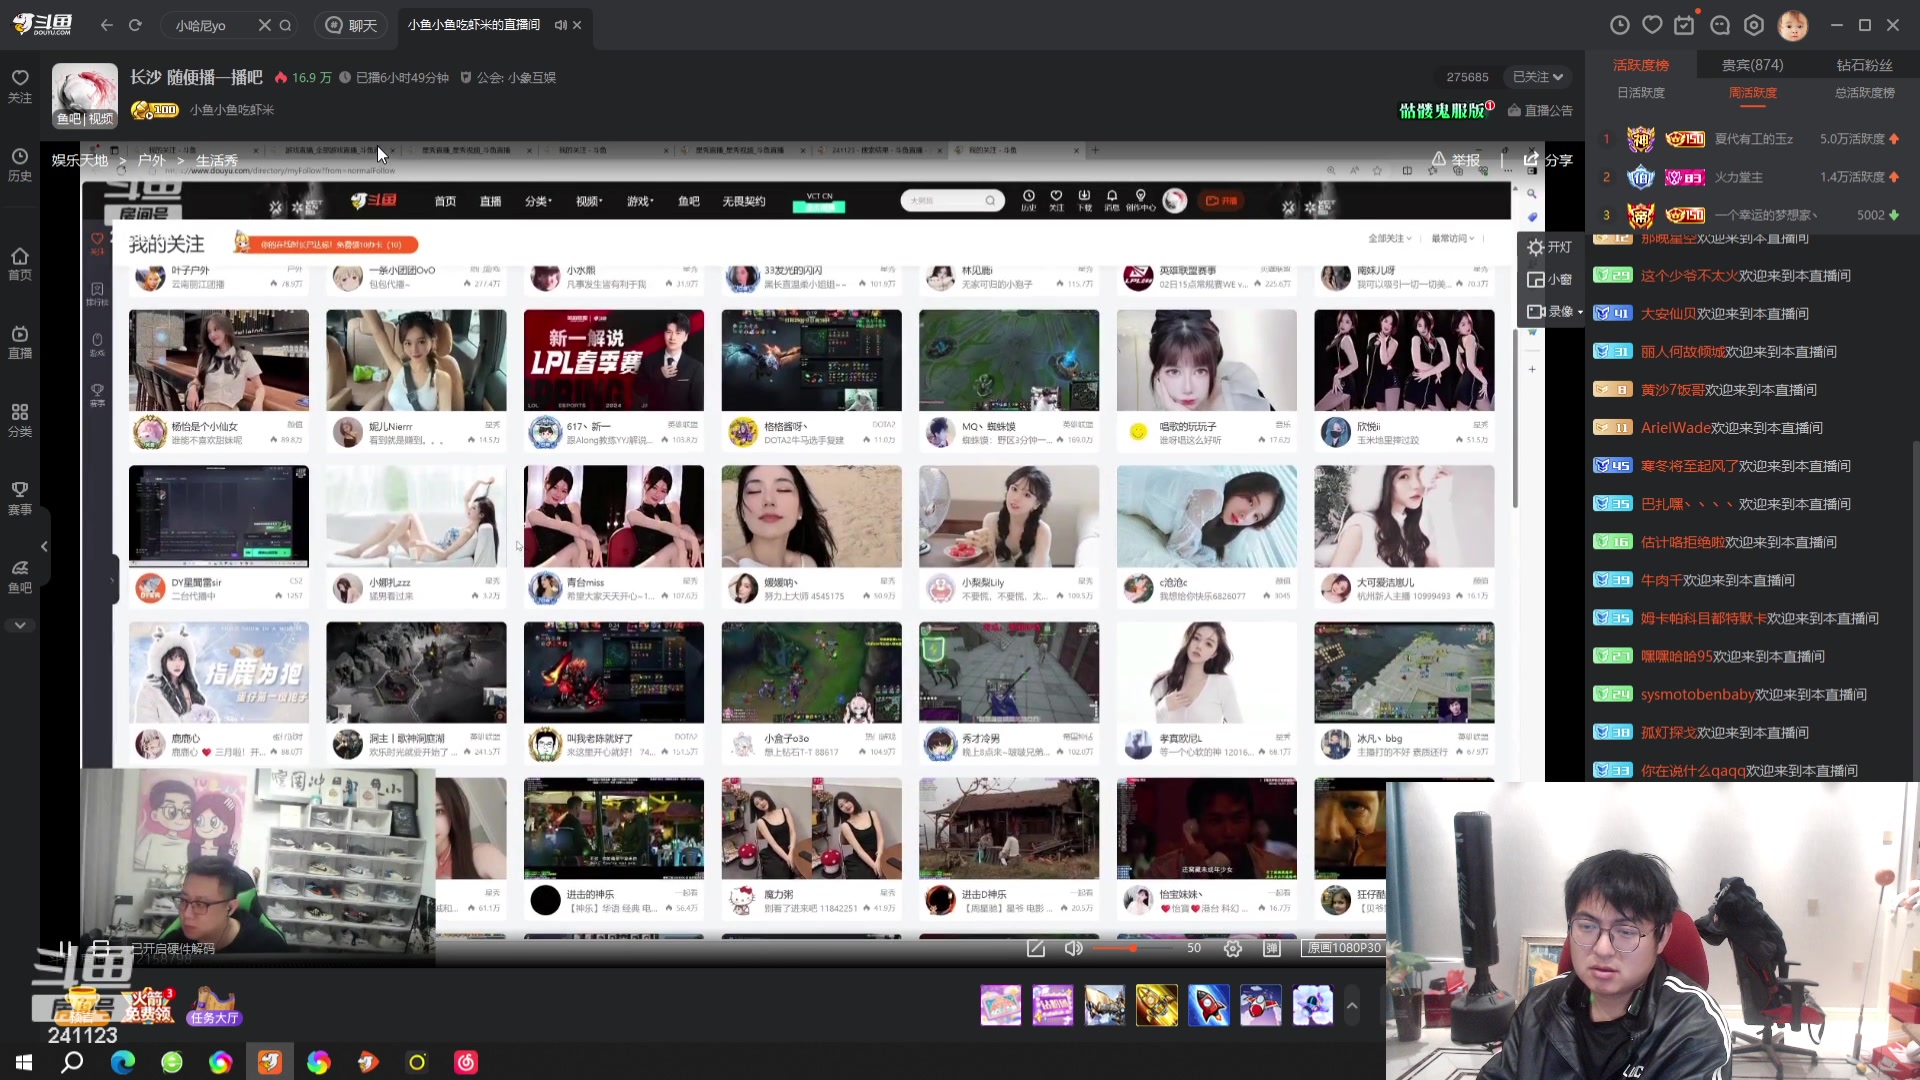Image resolution: width=1920 pixels, height=1080 pixels.
Task: Open the 历史 history panel in left sidebar
Action: pos(20,163)
